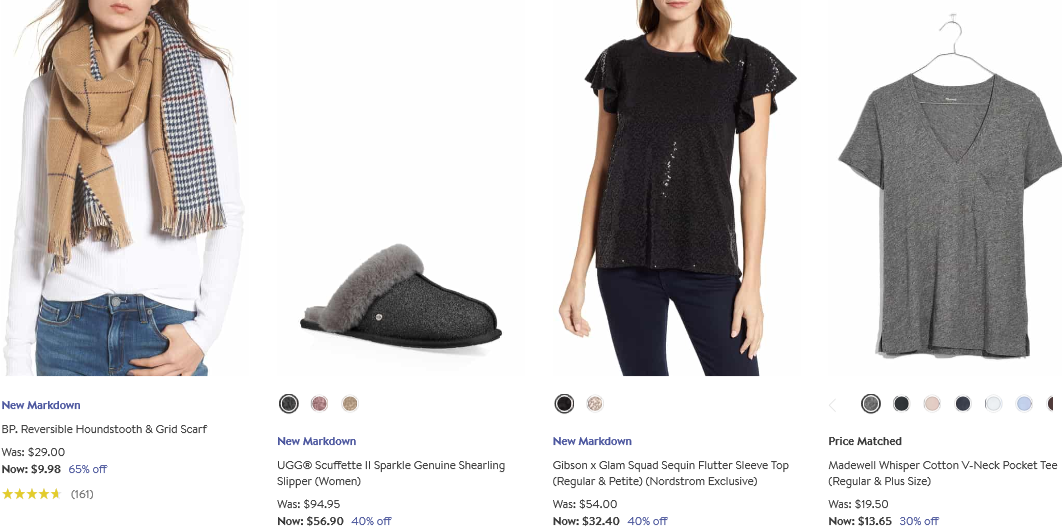Select heather gray swatch for Madewell tee
1062x531 pixels.
coord(870,404)
